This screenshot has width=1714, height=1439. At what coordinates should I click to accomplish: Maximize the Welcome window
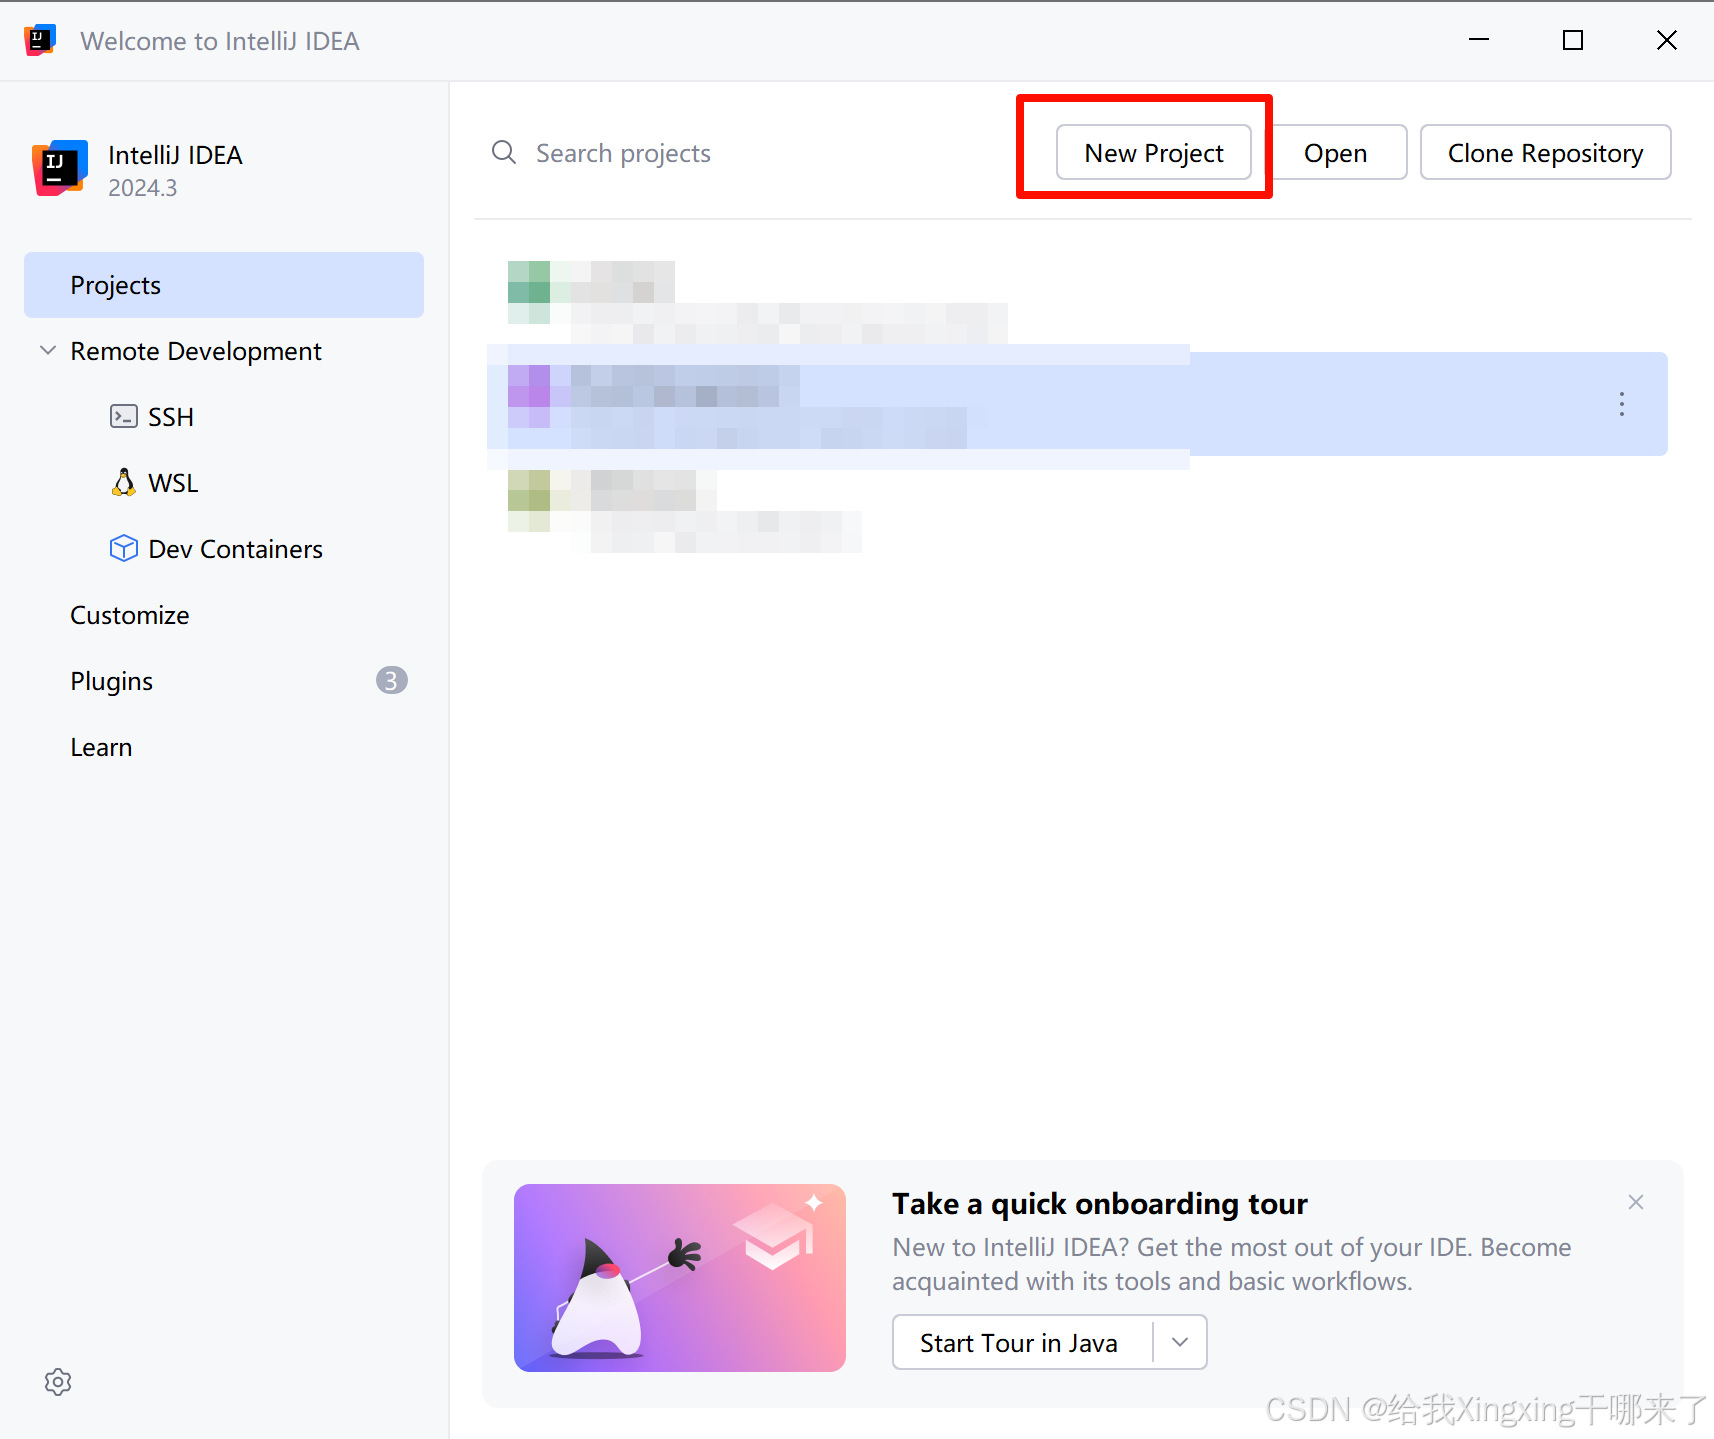click(1573, 40)
